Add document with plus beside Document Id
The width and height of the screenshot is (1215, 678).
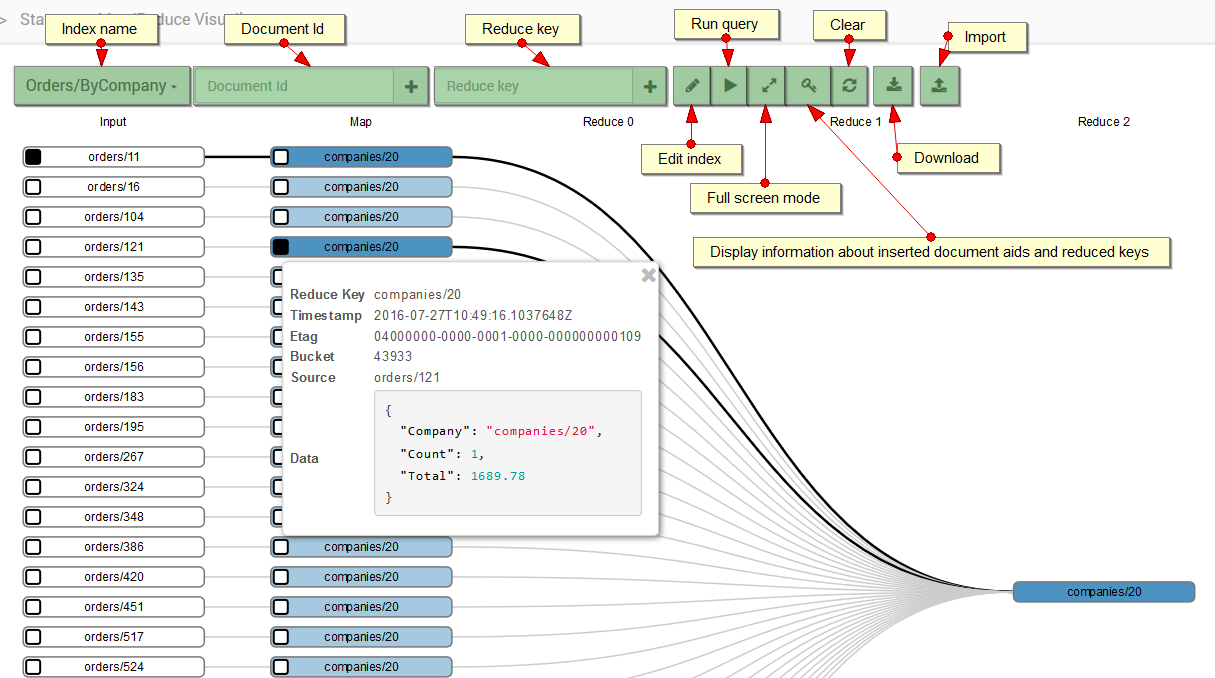click(411, 86)
